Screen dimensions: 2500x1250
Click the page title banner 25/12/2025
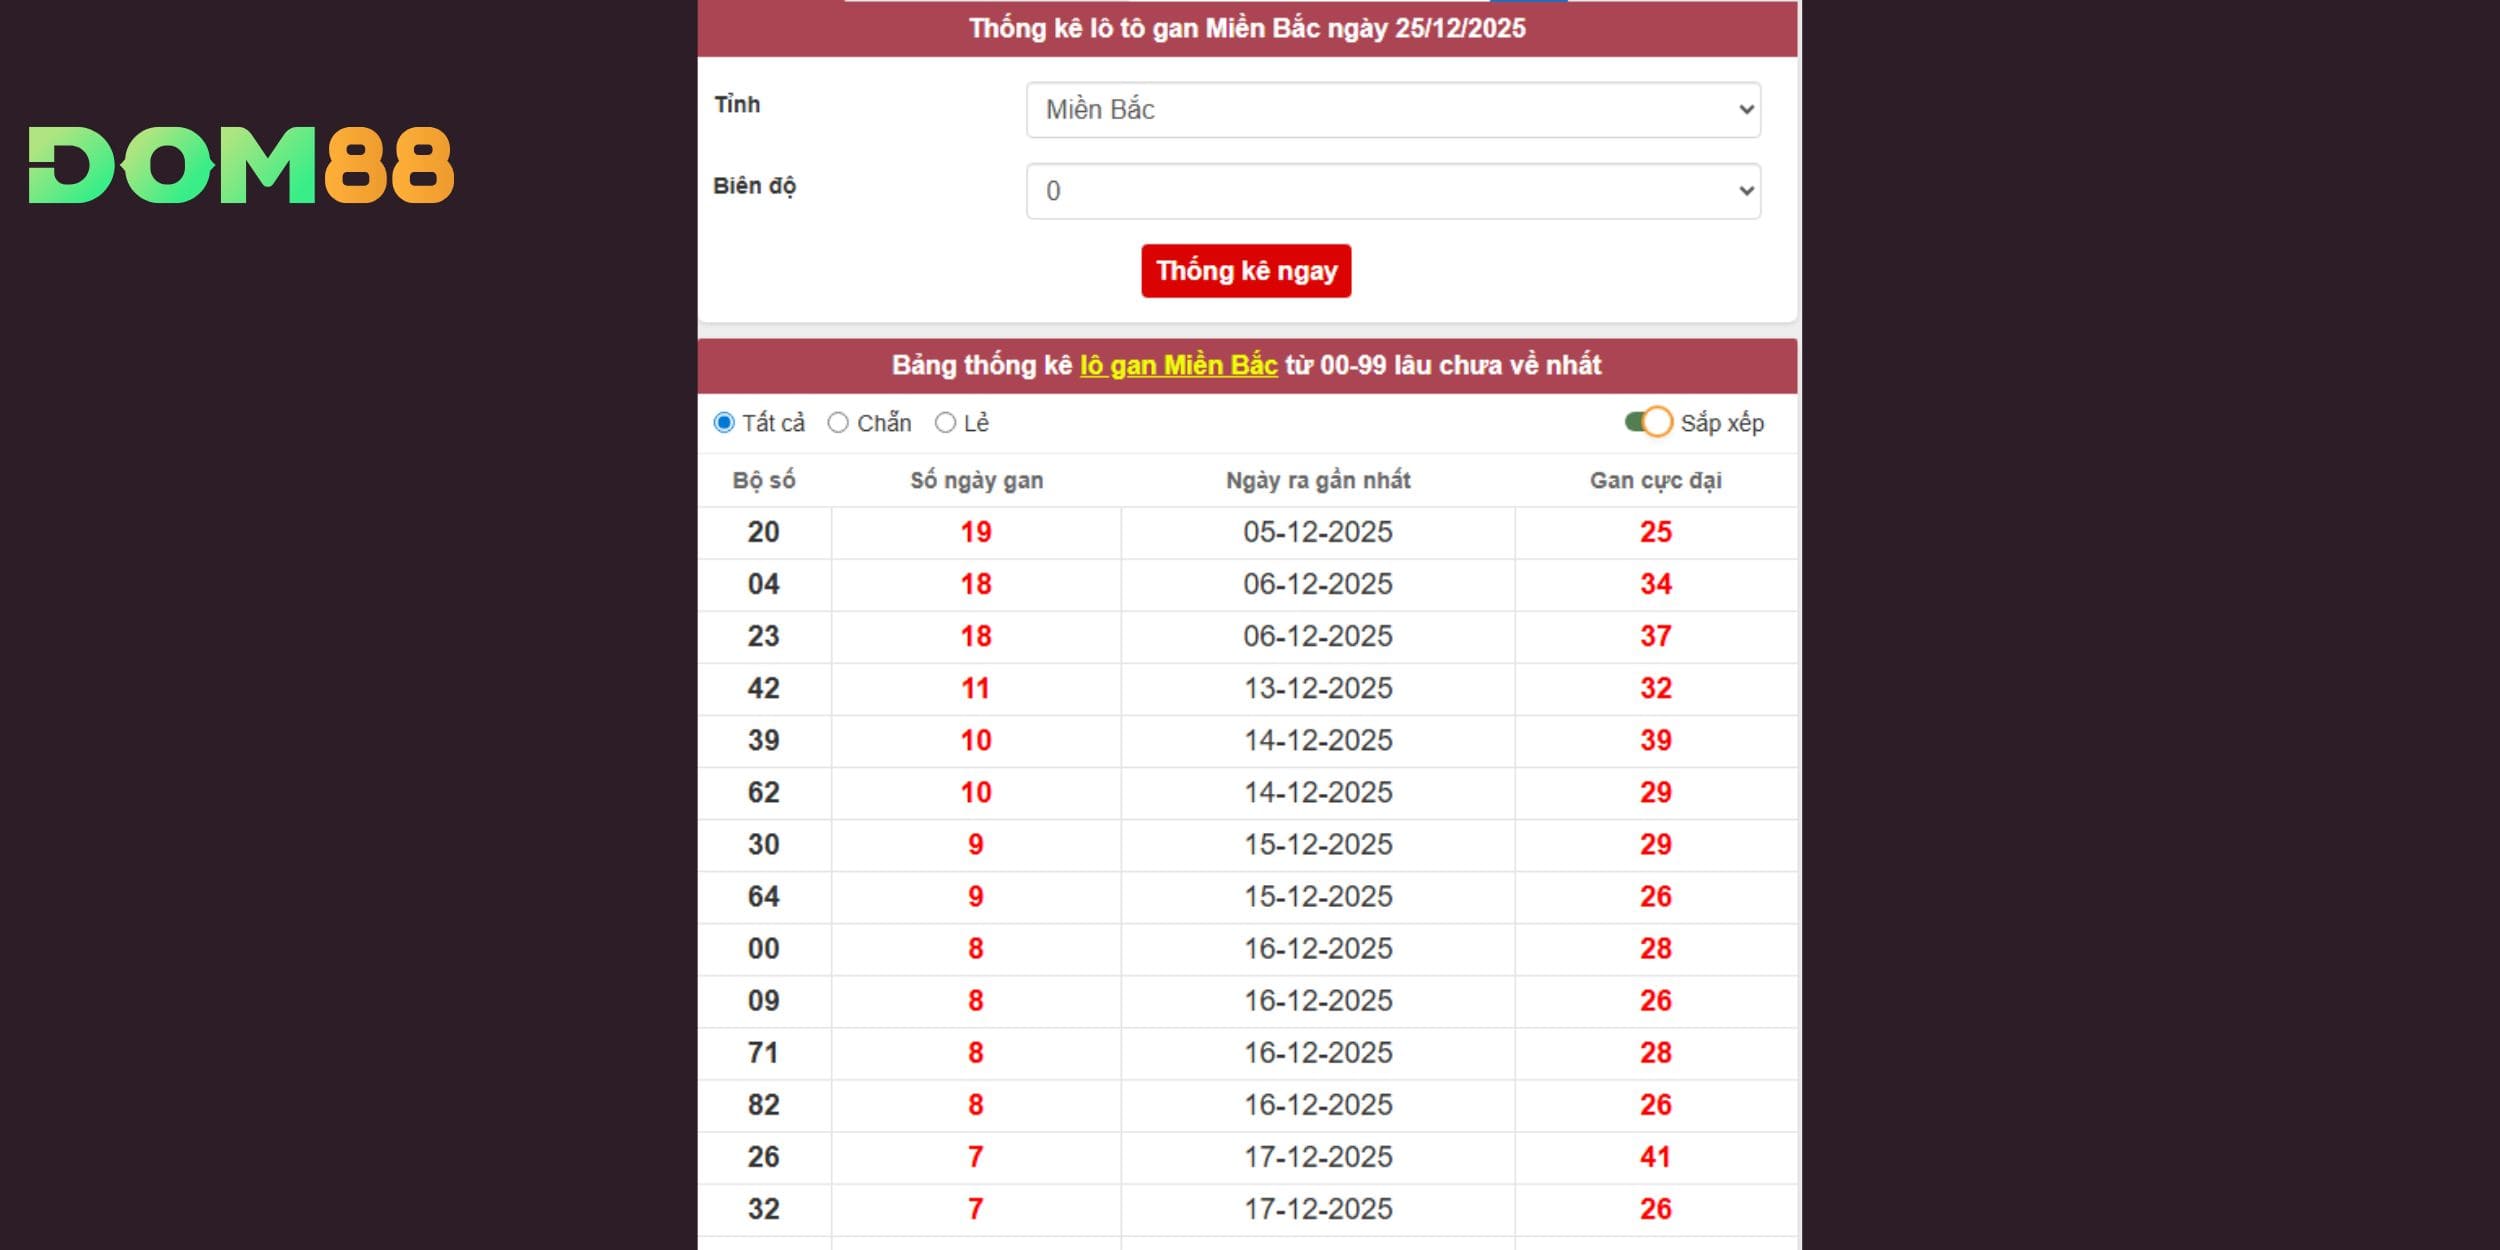(x=1246, y=28)
